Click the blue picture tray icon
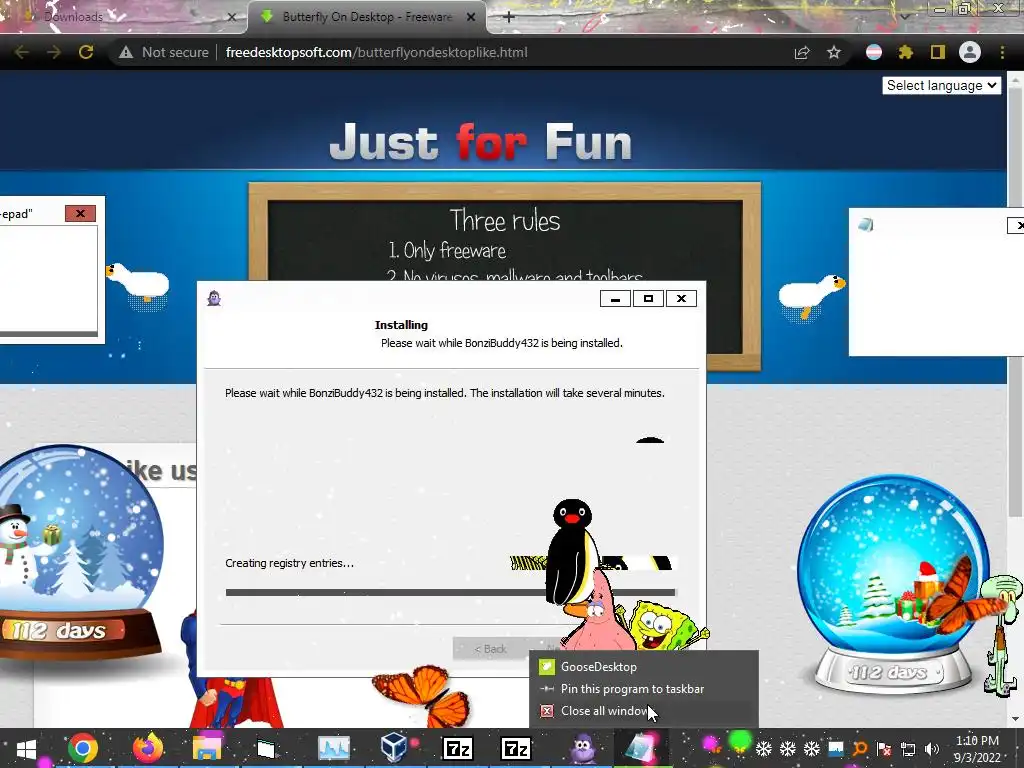This screenshot has height=768, width=1024. [x=836, y=748]
